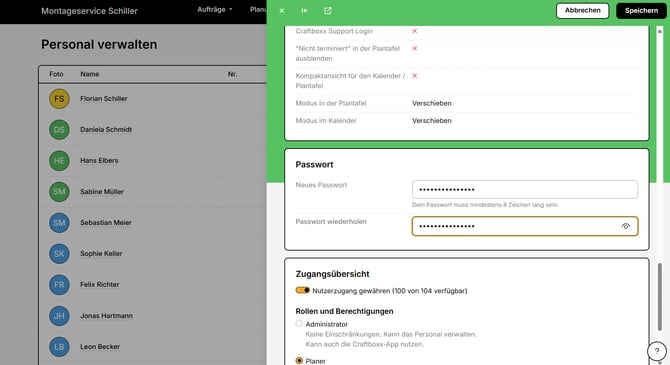Click the Craftboxx Support Login label
The image size is (670, 365).
(x=334, y=31)
